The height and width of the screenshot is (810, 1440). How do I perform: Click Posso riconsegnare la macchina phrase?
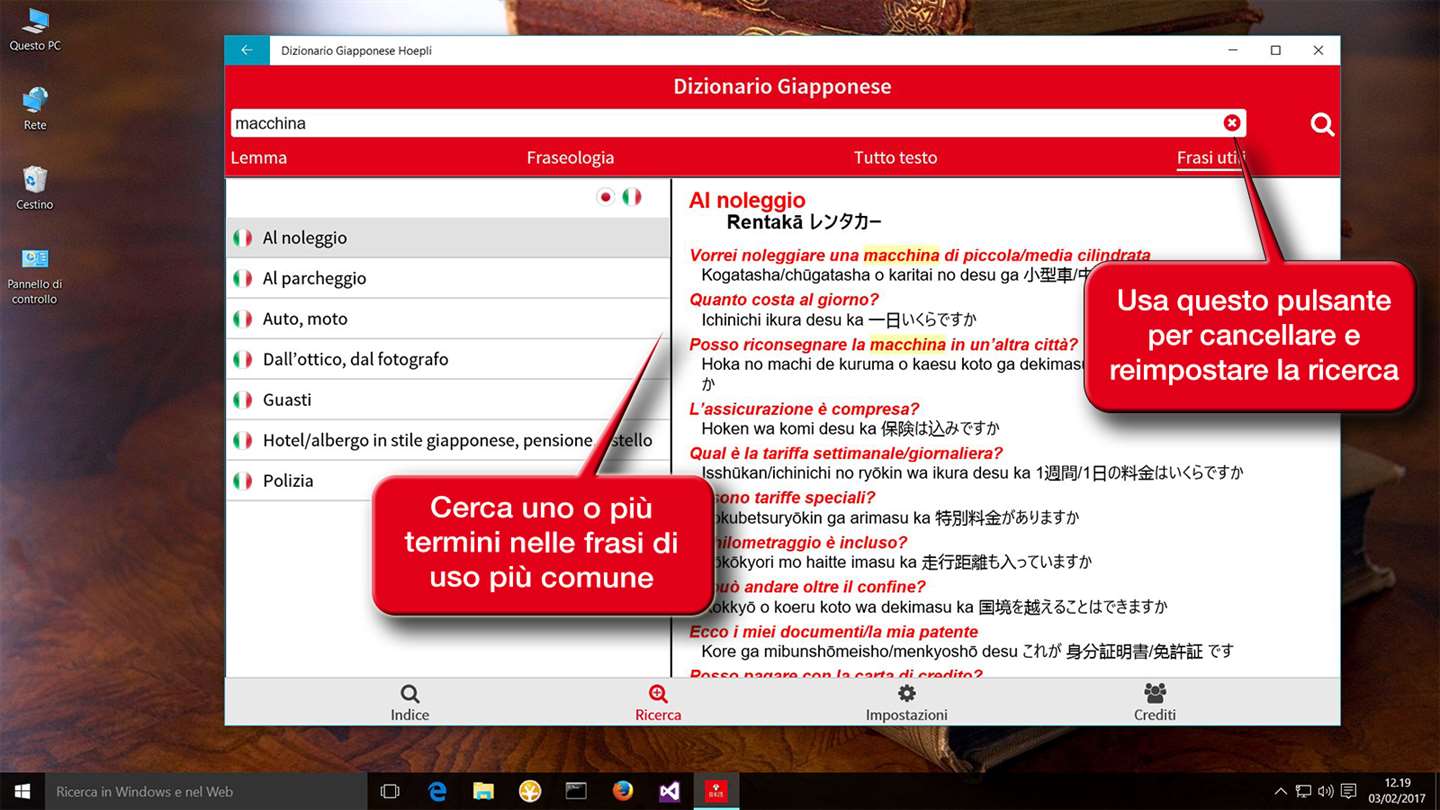click(x=883, y=344)
